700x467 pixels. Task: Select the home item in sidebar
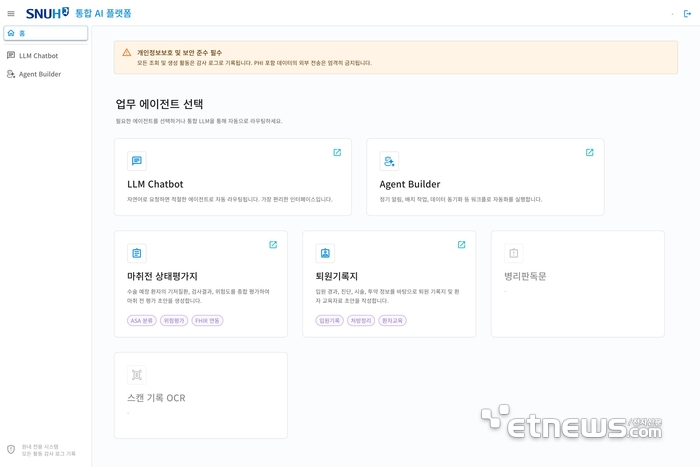(46, 33)
